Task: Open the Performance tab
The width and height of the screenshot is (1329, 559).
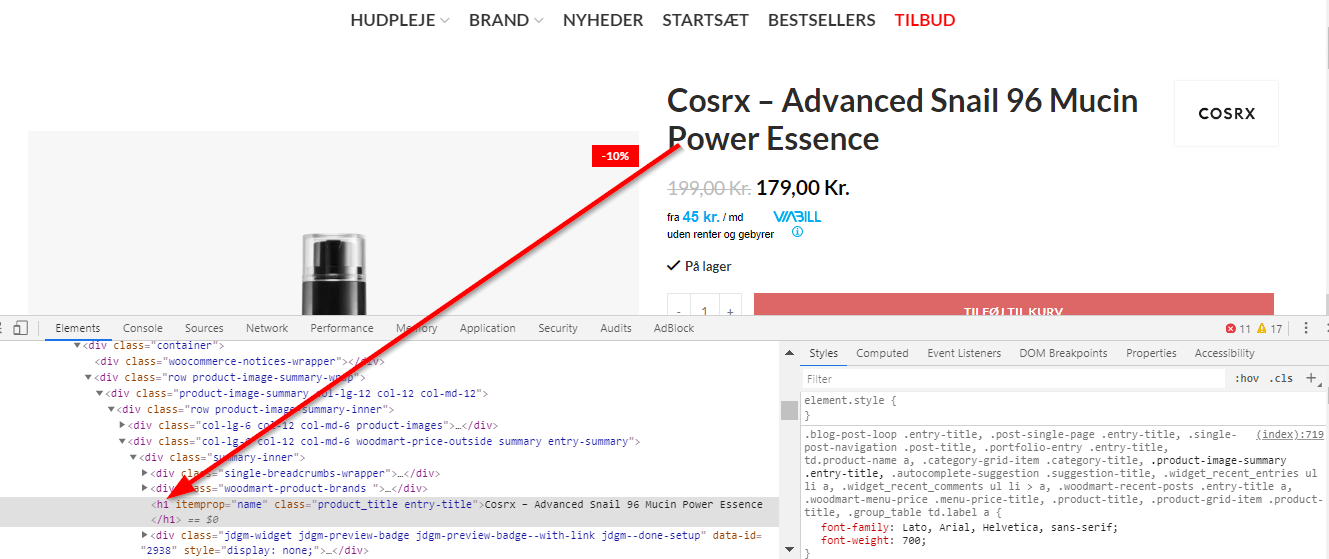Action: [342, 328]
